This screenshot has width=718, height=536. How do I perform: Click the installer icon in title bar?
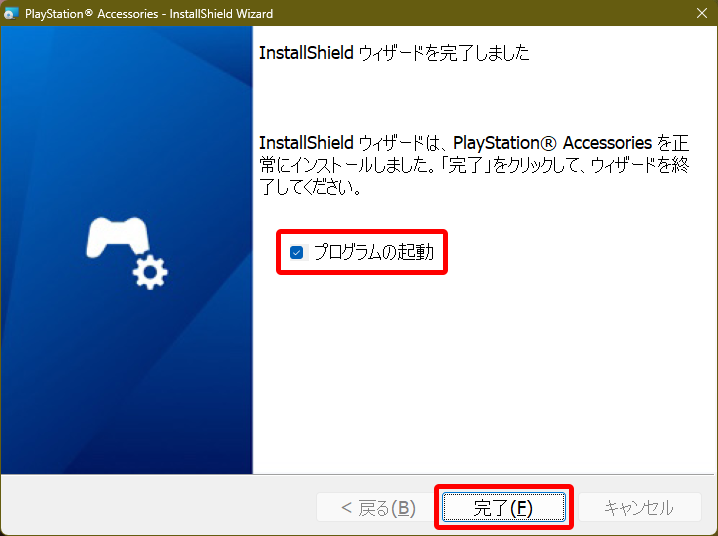click(x=10, y=13)
